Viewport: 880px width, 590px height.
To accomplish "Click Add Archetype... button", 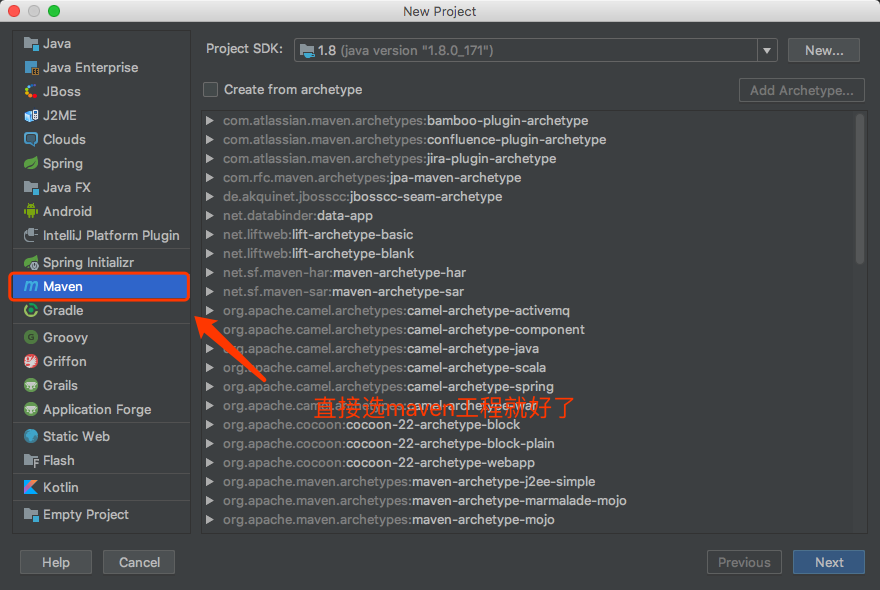I will pyautogui.click(x=801, y=90).
